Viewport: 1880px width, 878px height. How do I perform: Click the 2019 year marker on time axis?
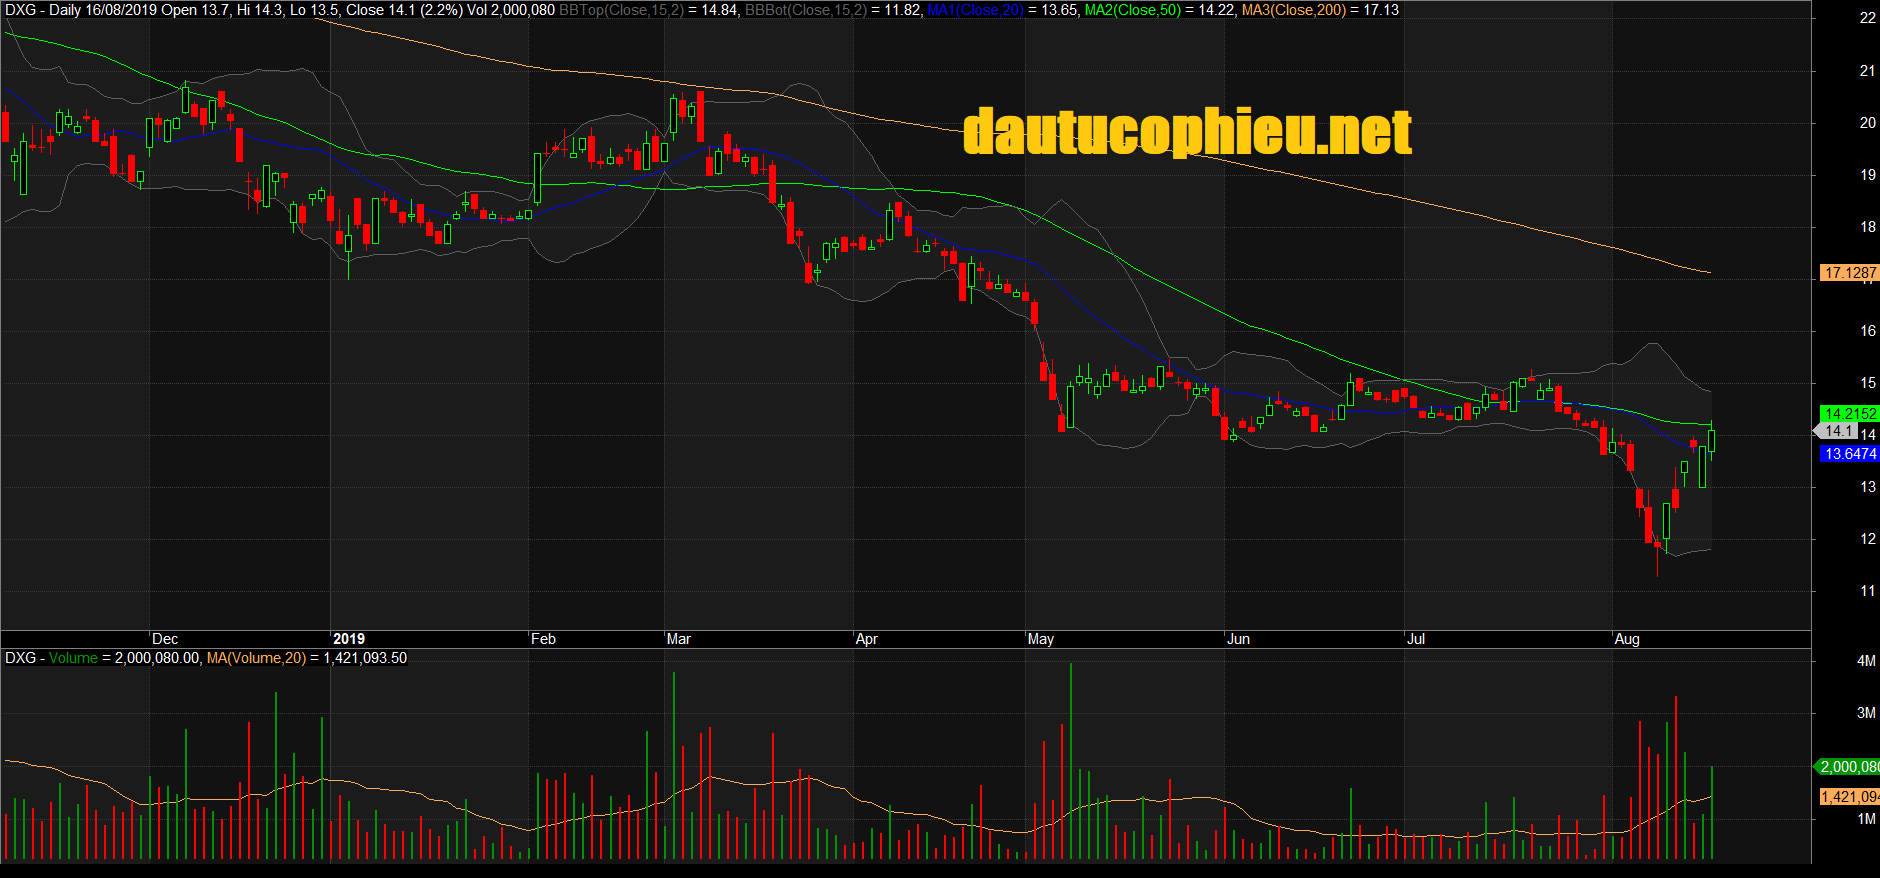tap(349, 639)
